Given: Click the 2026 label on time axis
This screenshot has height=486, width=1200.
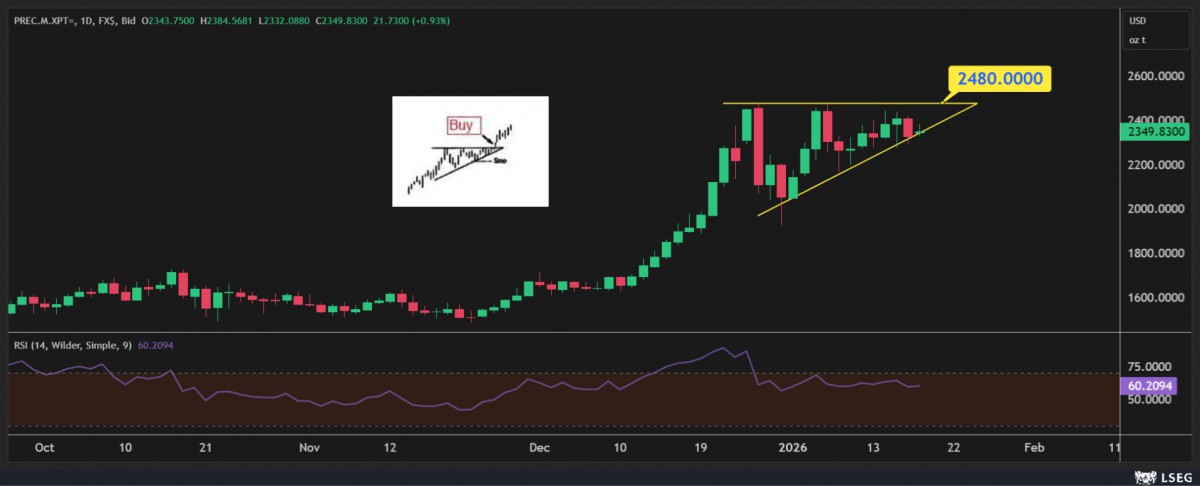Looking at the screenshot, I should 794,447.
